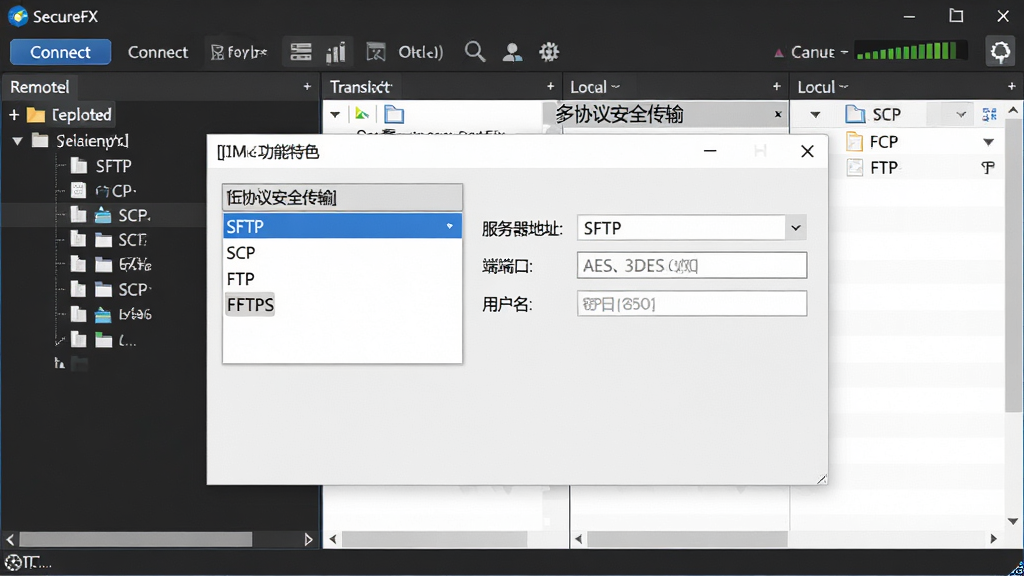The width and height of the screenshot is (1024, 576).
Task: Click left arrow of Remotel horizontal scrollbar
Action: pyautogui.click(x=10, y=539)
